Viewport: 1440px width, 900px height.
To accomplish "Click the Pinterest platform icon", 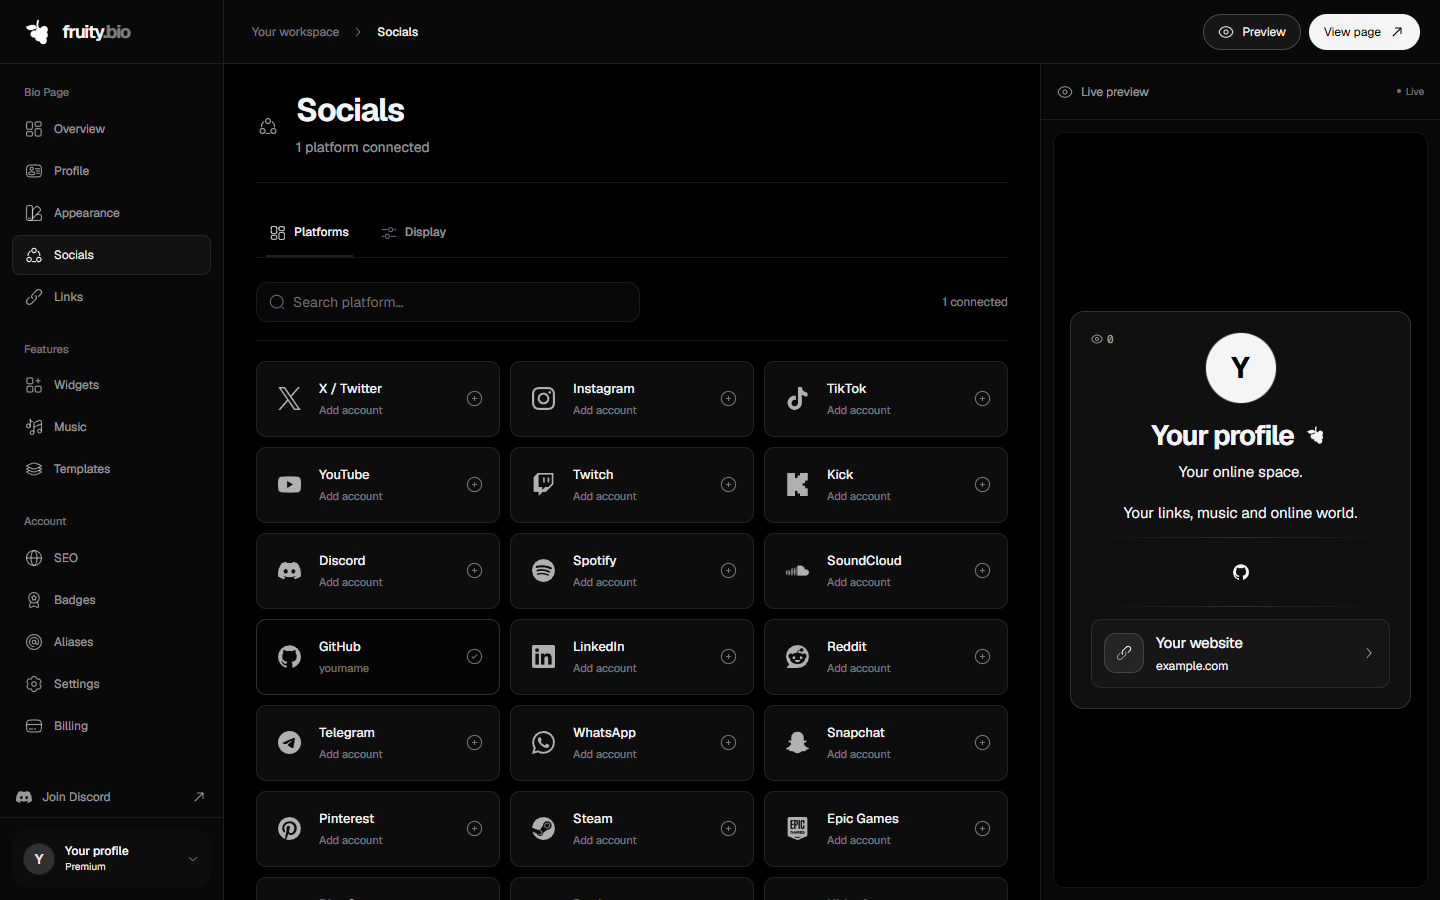I will click(289, 829).
